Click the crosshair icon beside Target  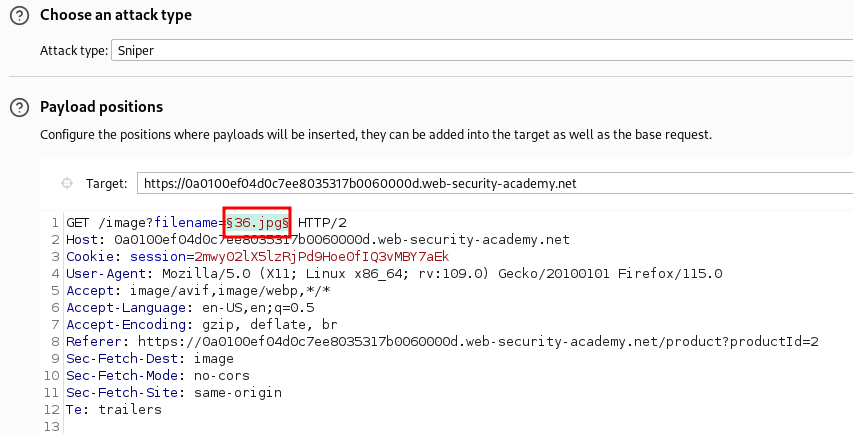click(67, 183)
